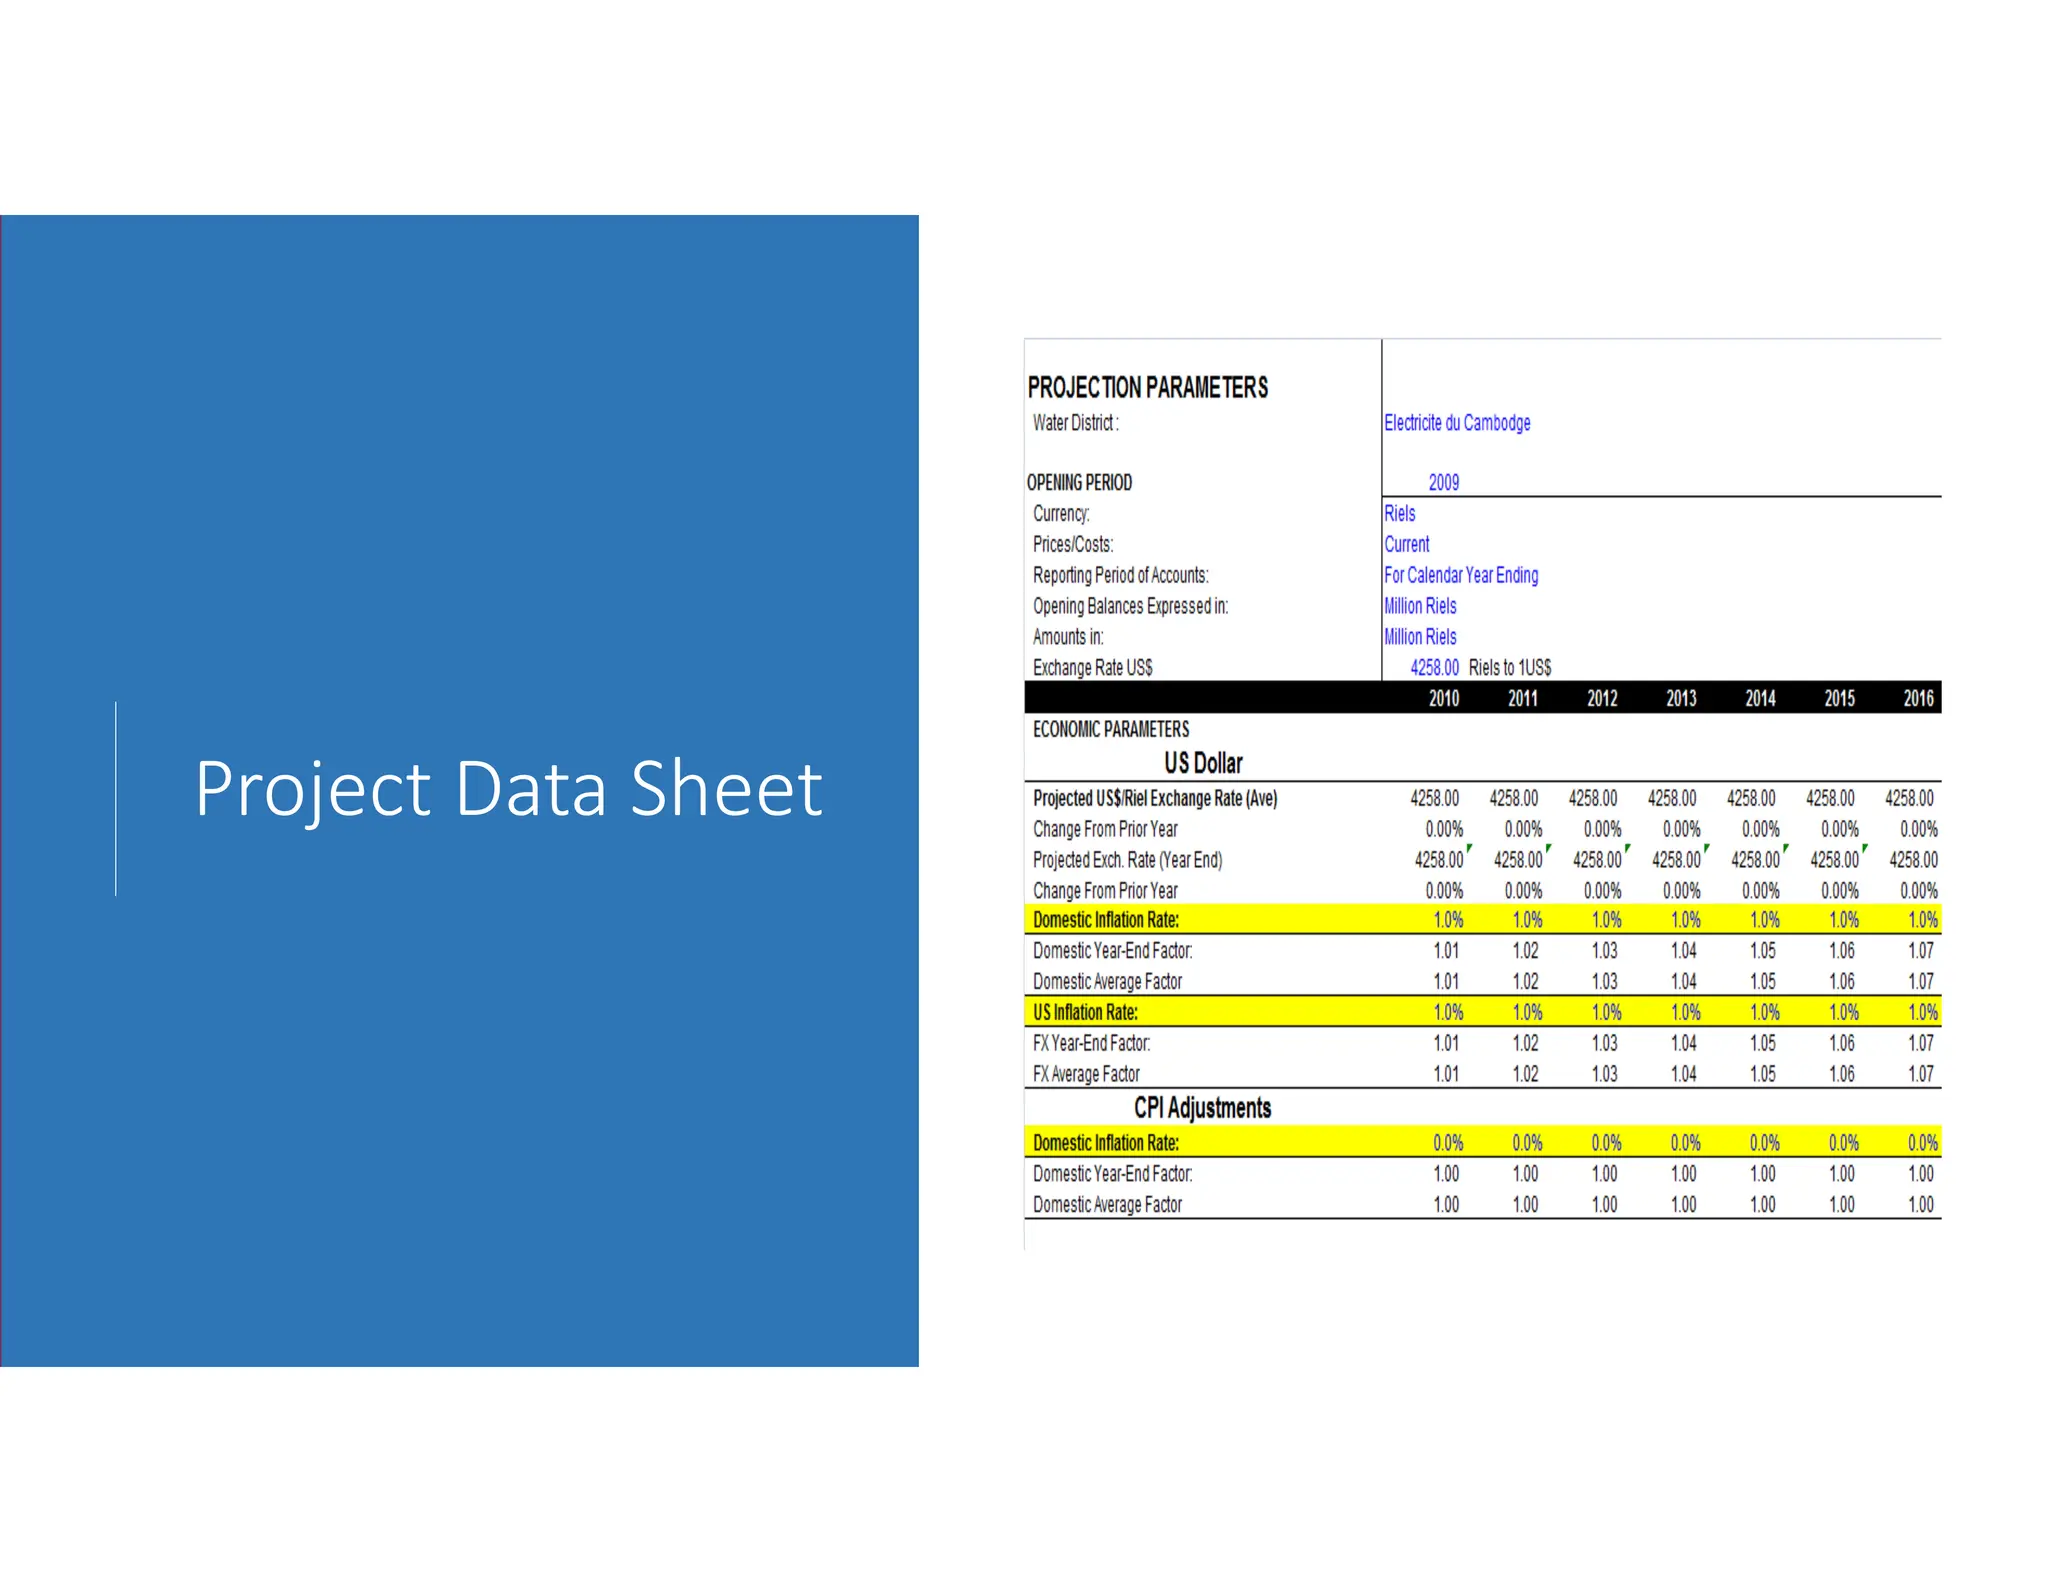Select the 2016 column header
This screenshot has height=1582, width=2048.
click(x=1918, y=699)
